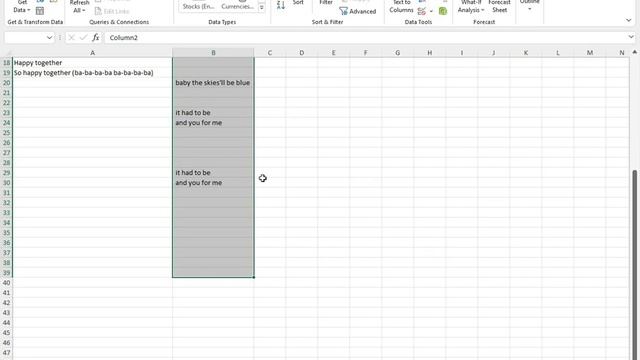Click the Advanced filter icon
Viewport: 640px width, 360px height.
click(358, 11)
